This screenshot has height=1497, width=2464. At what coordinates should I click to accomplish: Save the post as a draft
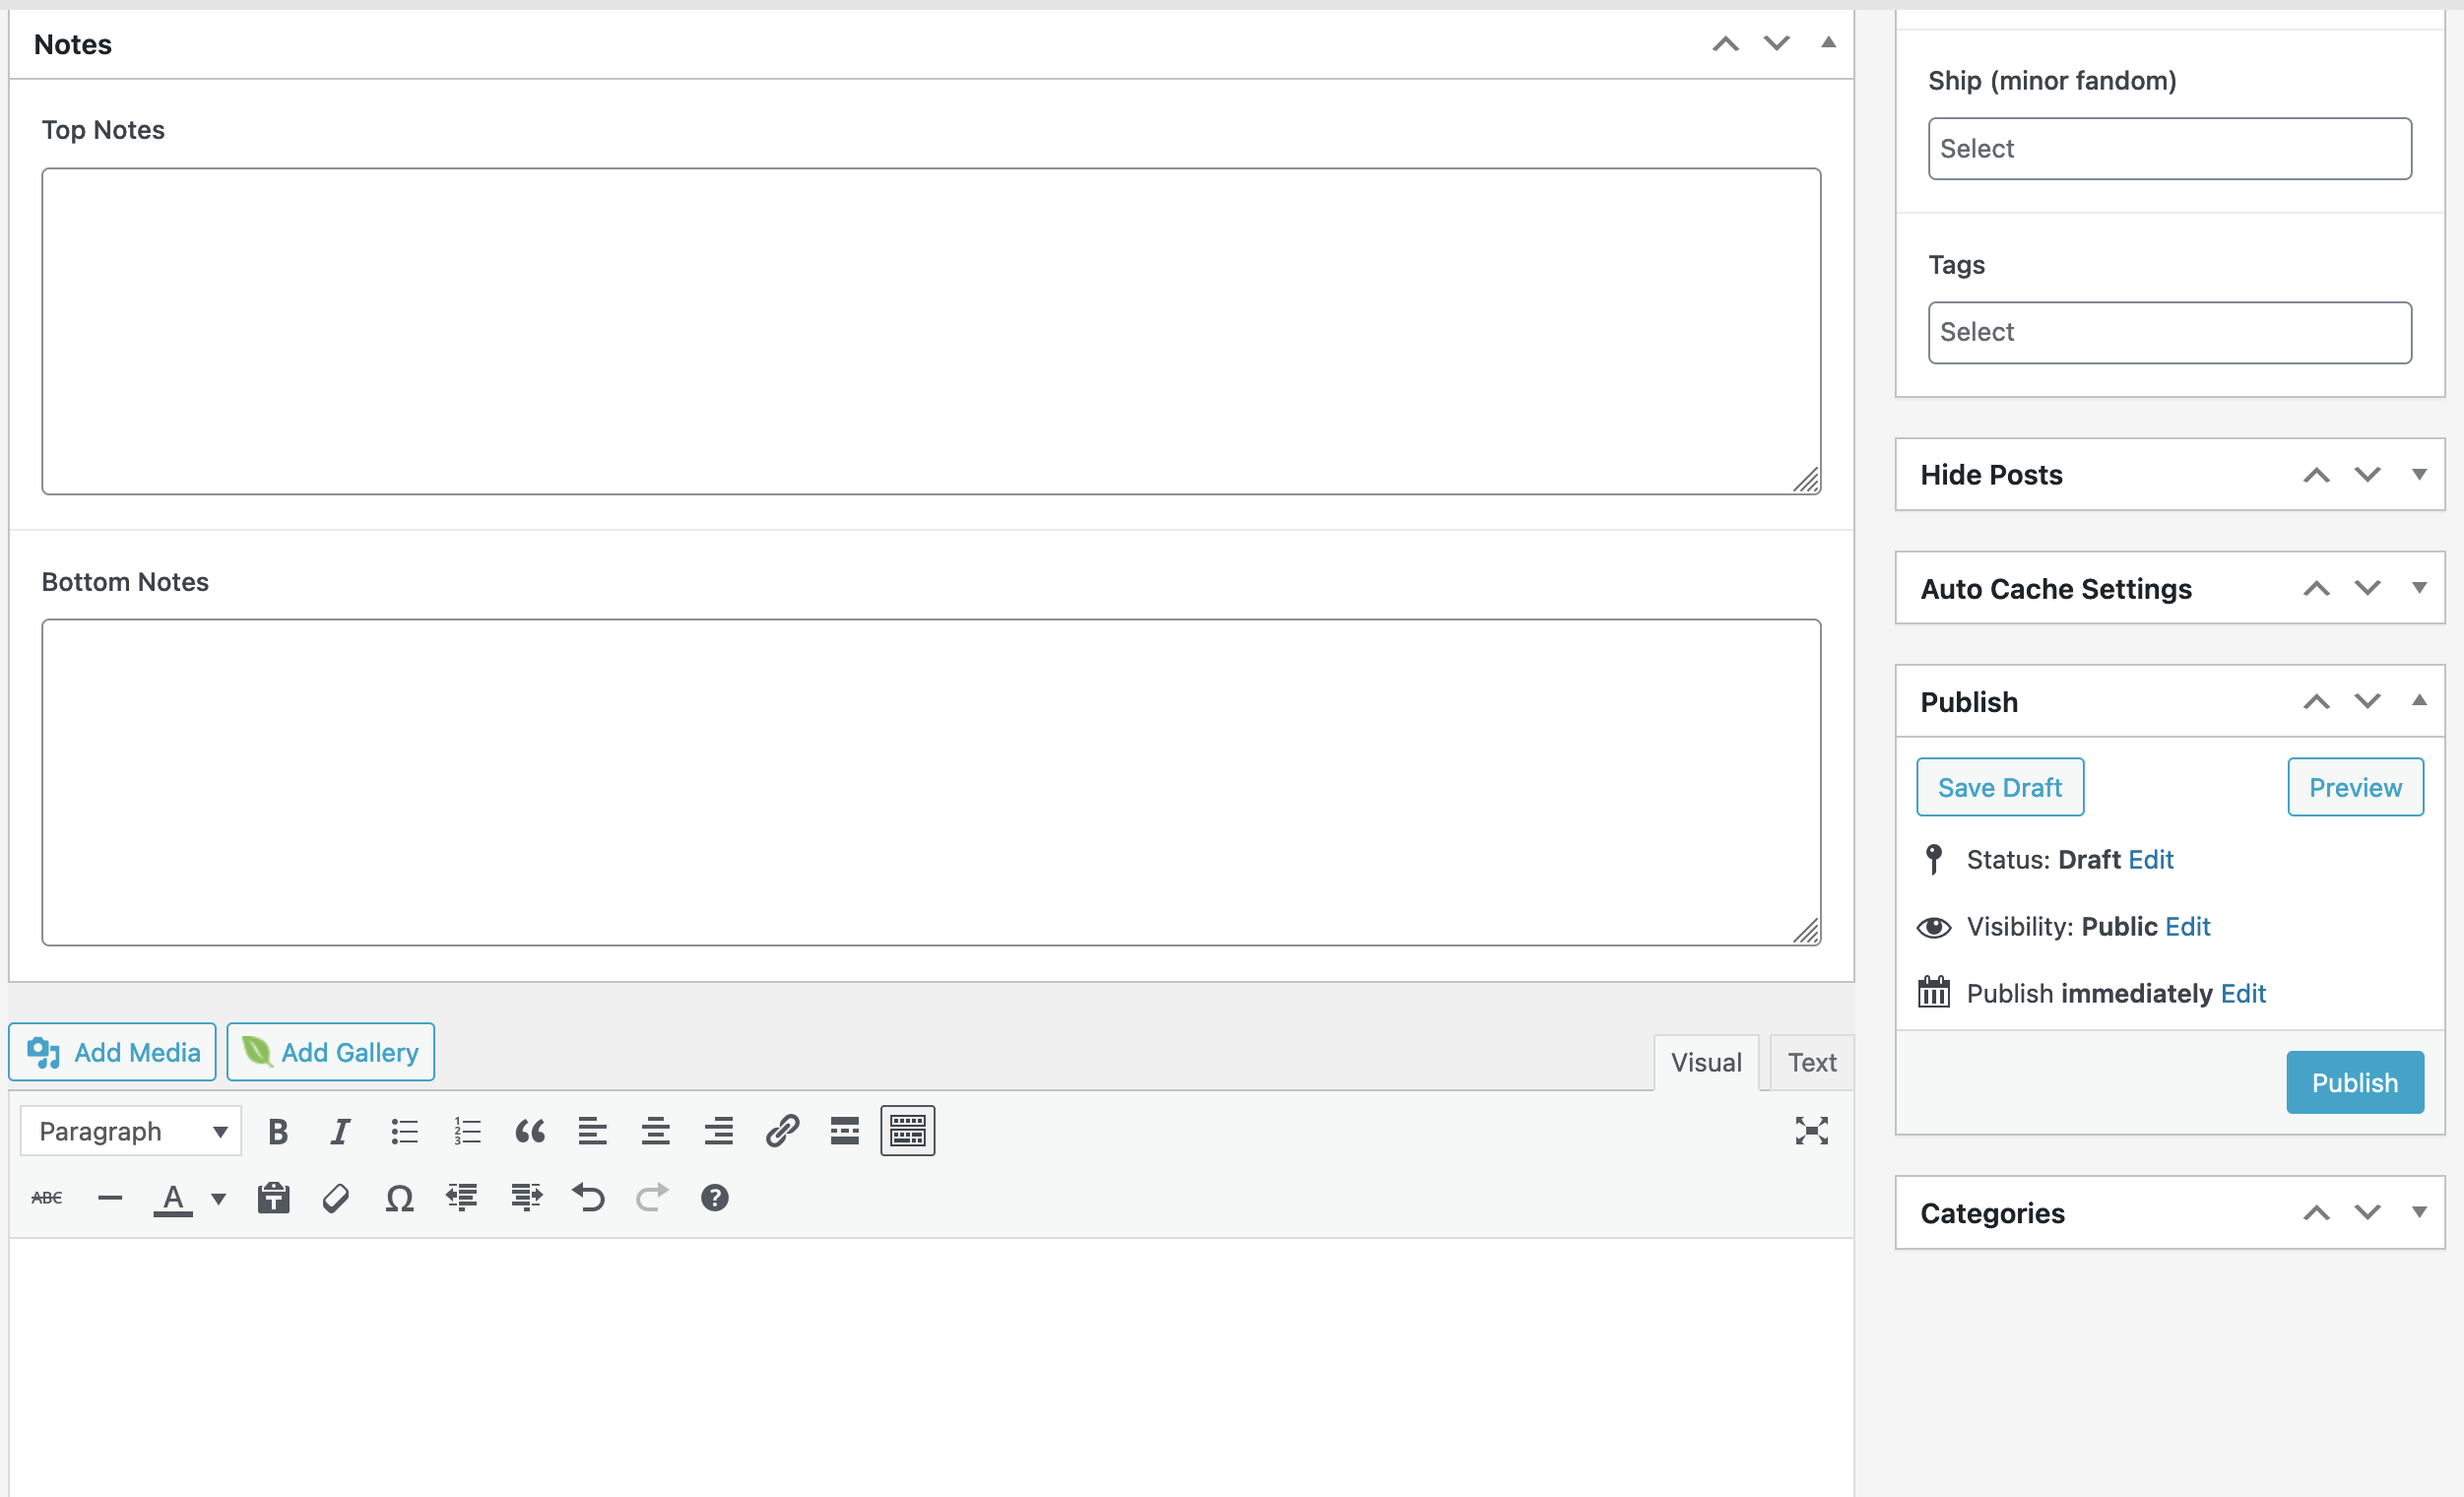coord(1999,787)
